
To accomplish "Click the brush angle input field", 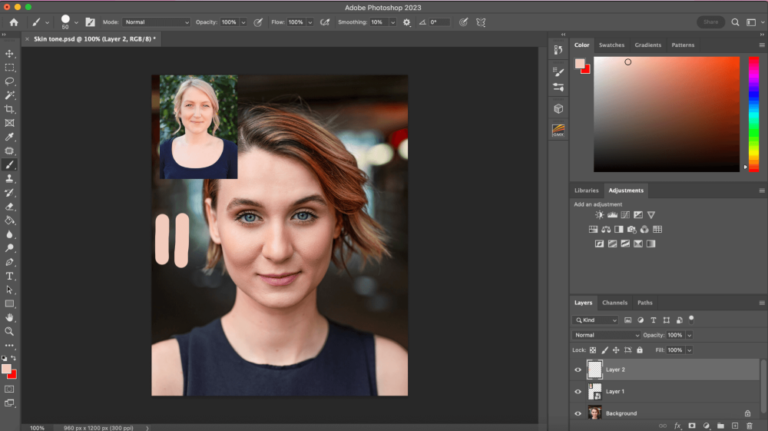I will coord(439,22).
